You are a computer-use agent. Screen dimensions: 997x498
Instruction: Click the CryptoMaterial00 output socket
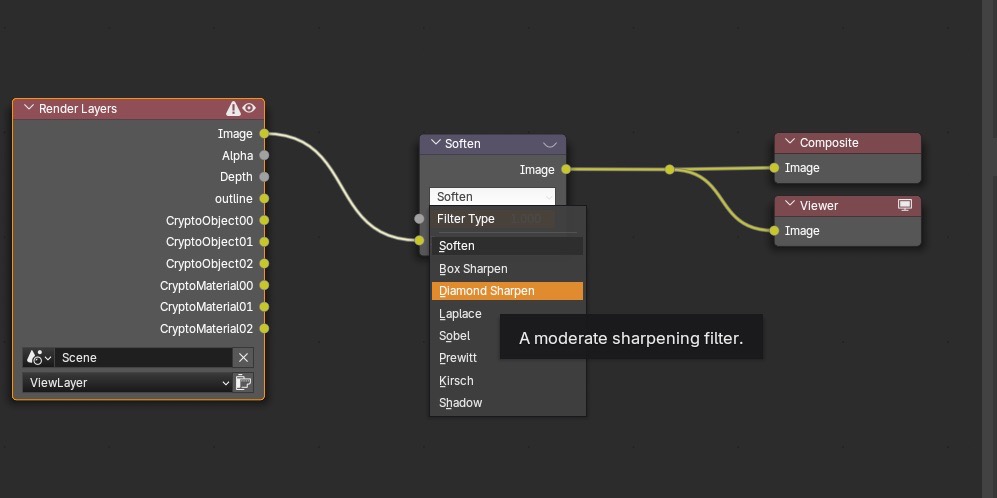[264, 285]
